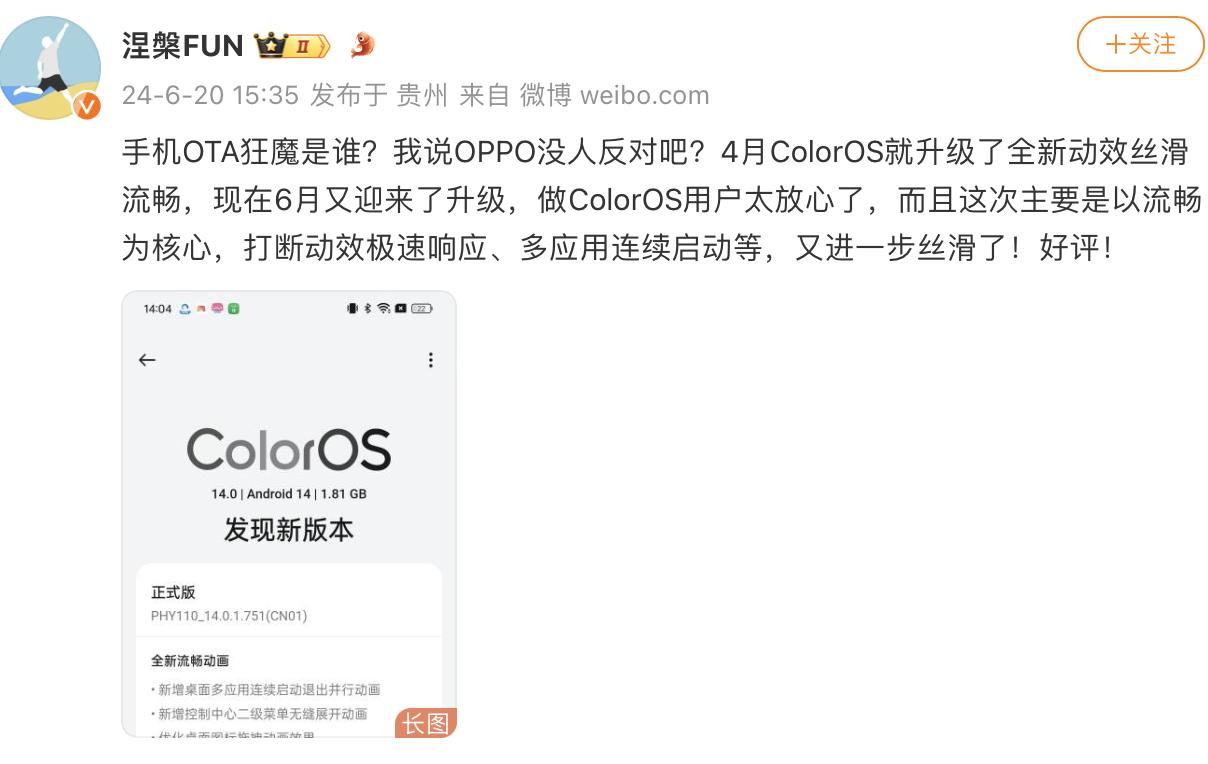Click the red fish badge icon
This screenshot has width=1208, height=764.
coord(362,44)
